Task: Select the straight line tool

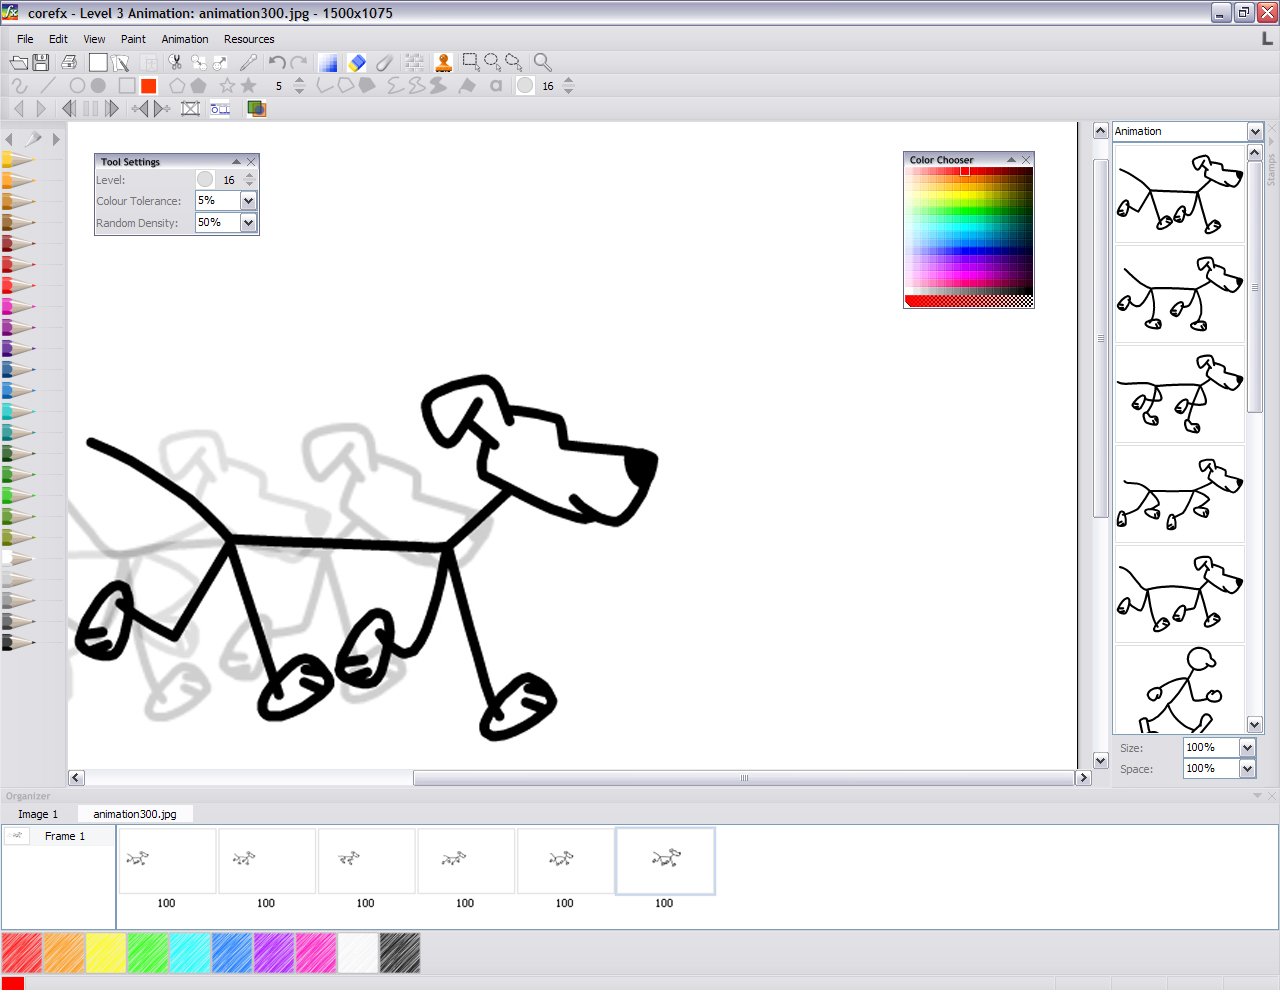Action: [x=48, y=86]
